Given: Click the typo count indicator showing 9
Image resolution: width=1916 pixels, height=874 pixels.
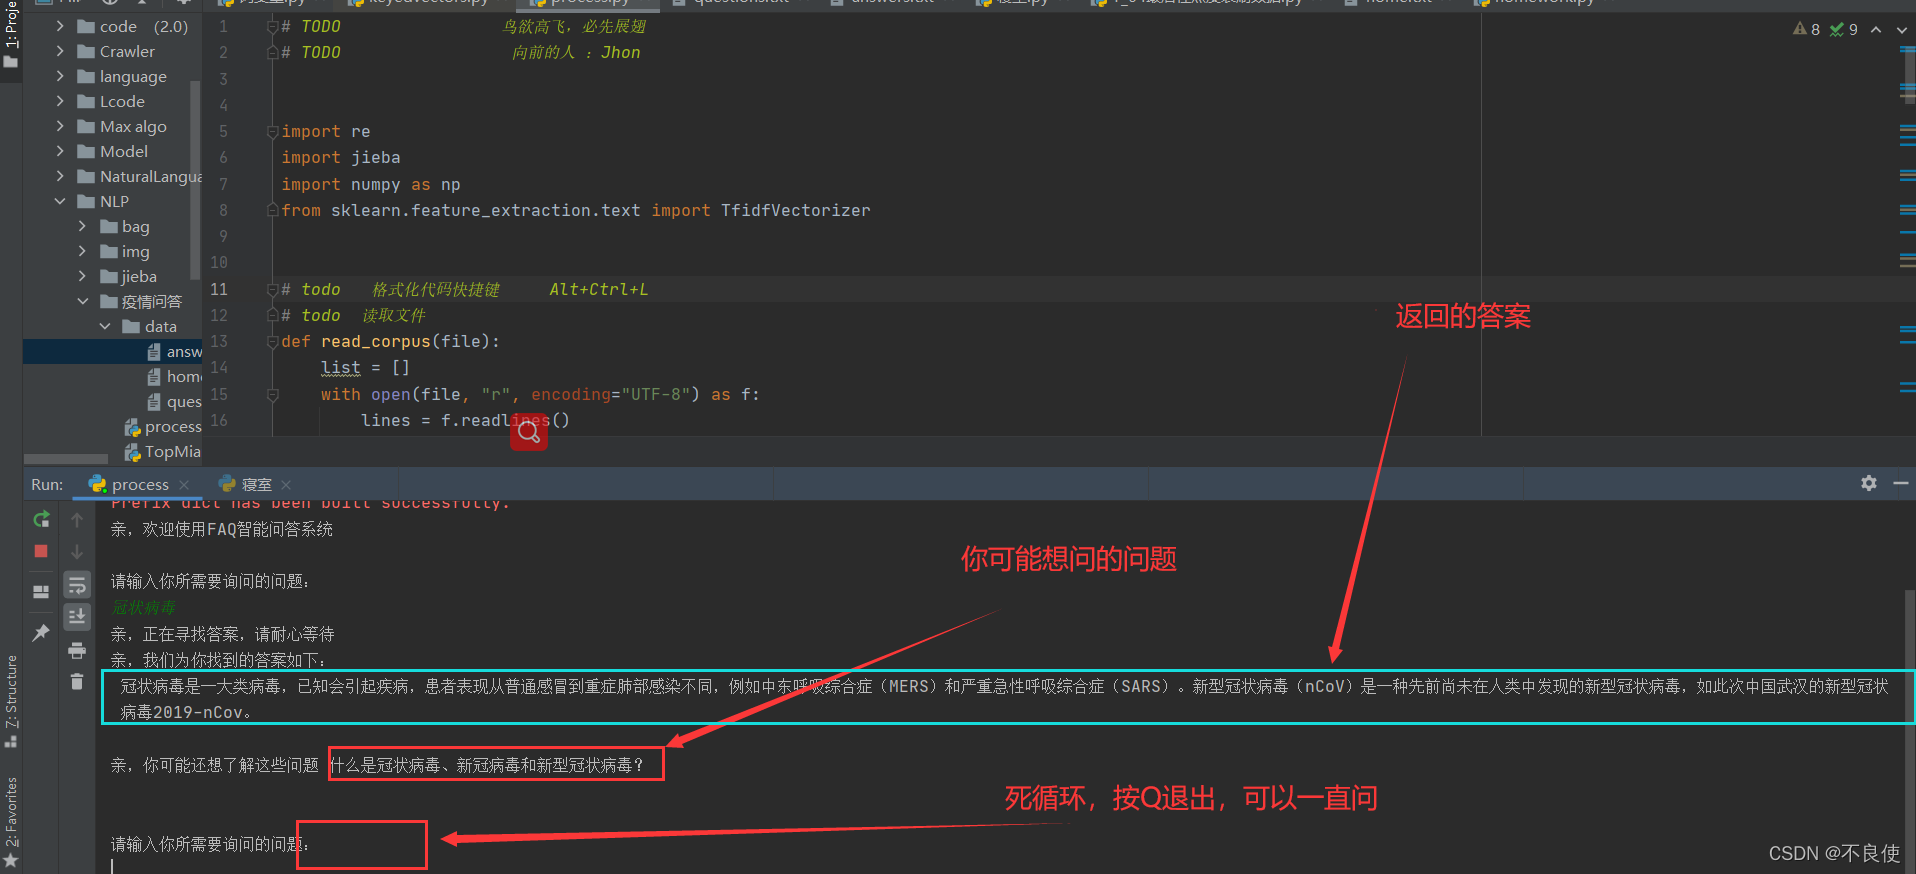Looking at the screenshot, I should [1844, 29].
